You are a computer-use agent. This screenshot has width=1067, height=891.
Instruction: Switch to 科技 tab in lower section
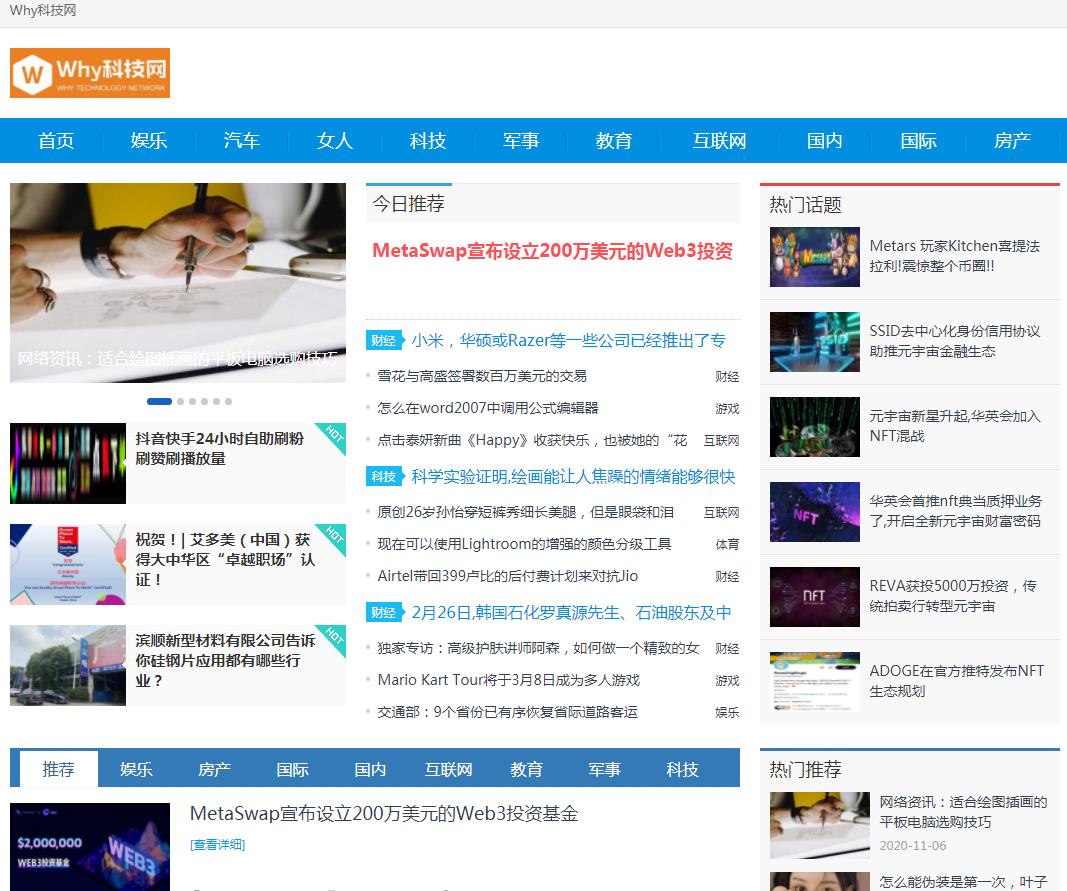[683, 769]
